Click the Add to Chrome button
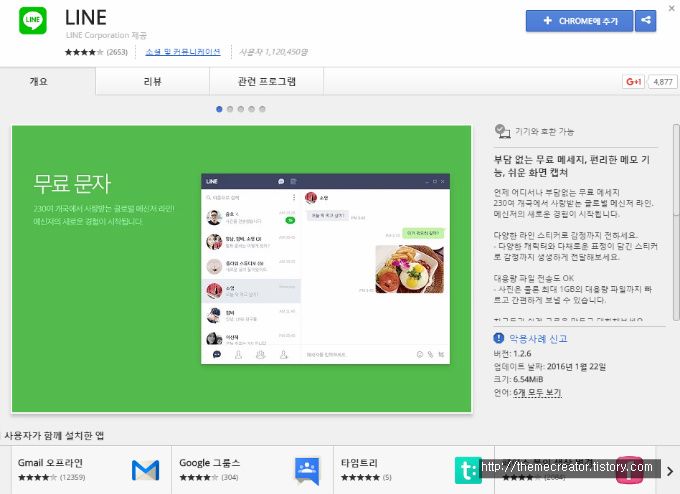The height and width of the screenshot is (494, 680). pos(579,21)
